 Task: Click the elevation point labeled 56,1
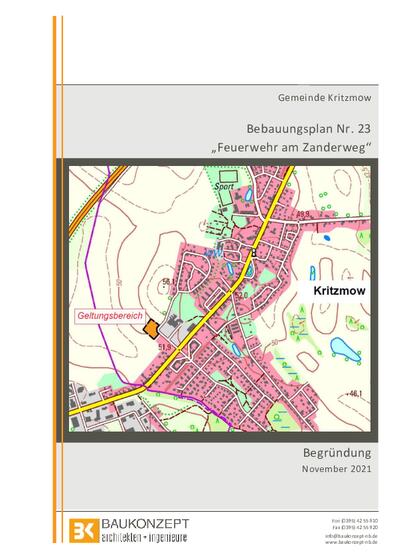point(169,282)
